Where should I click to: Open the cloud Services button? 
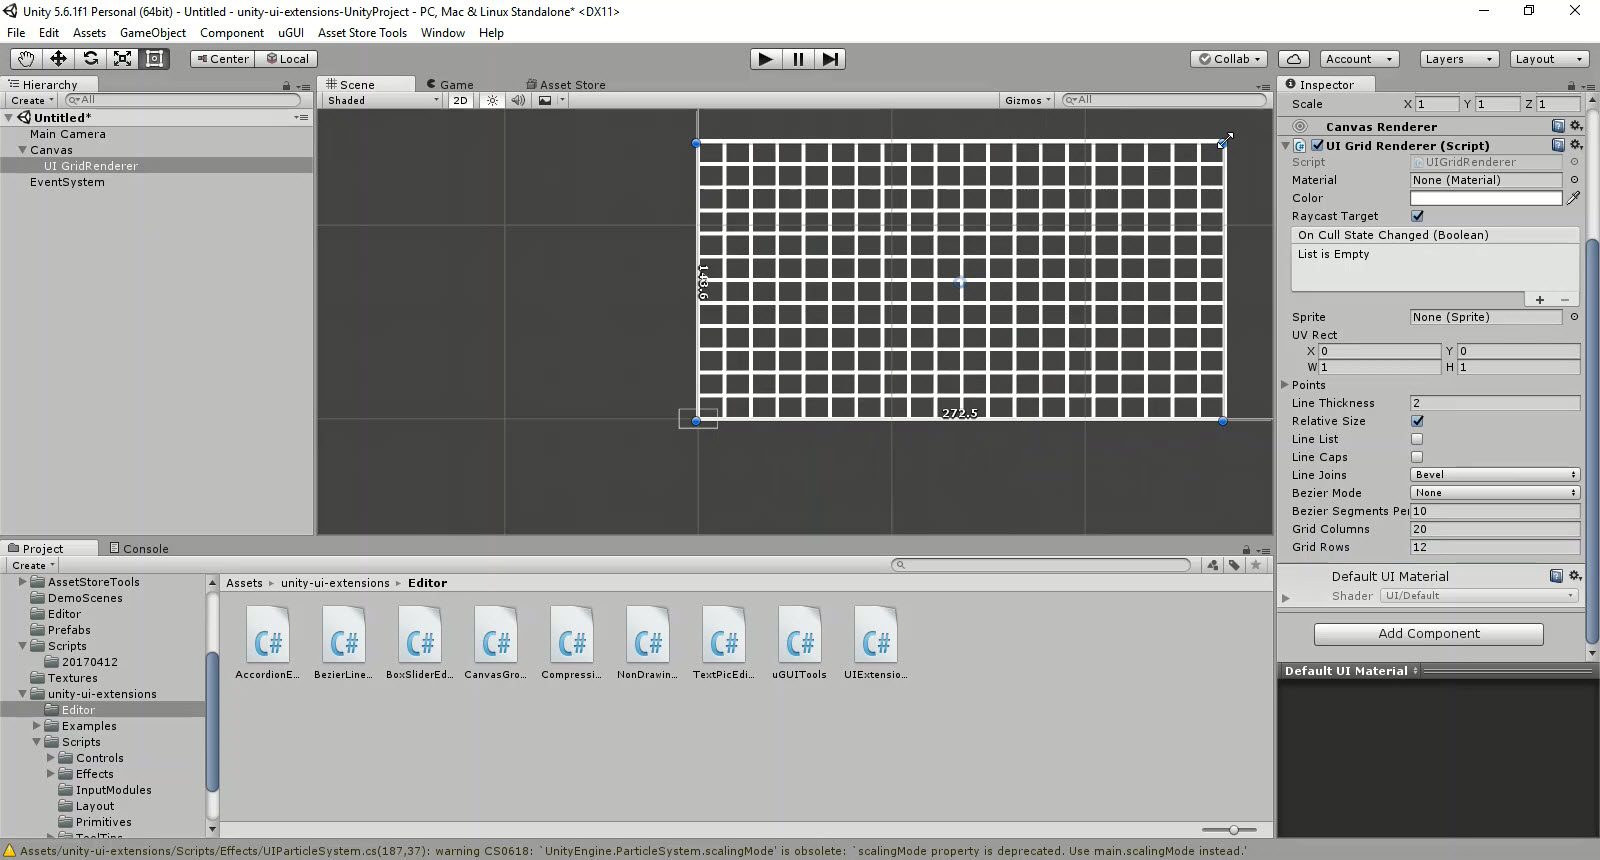pos(1294,59)
